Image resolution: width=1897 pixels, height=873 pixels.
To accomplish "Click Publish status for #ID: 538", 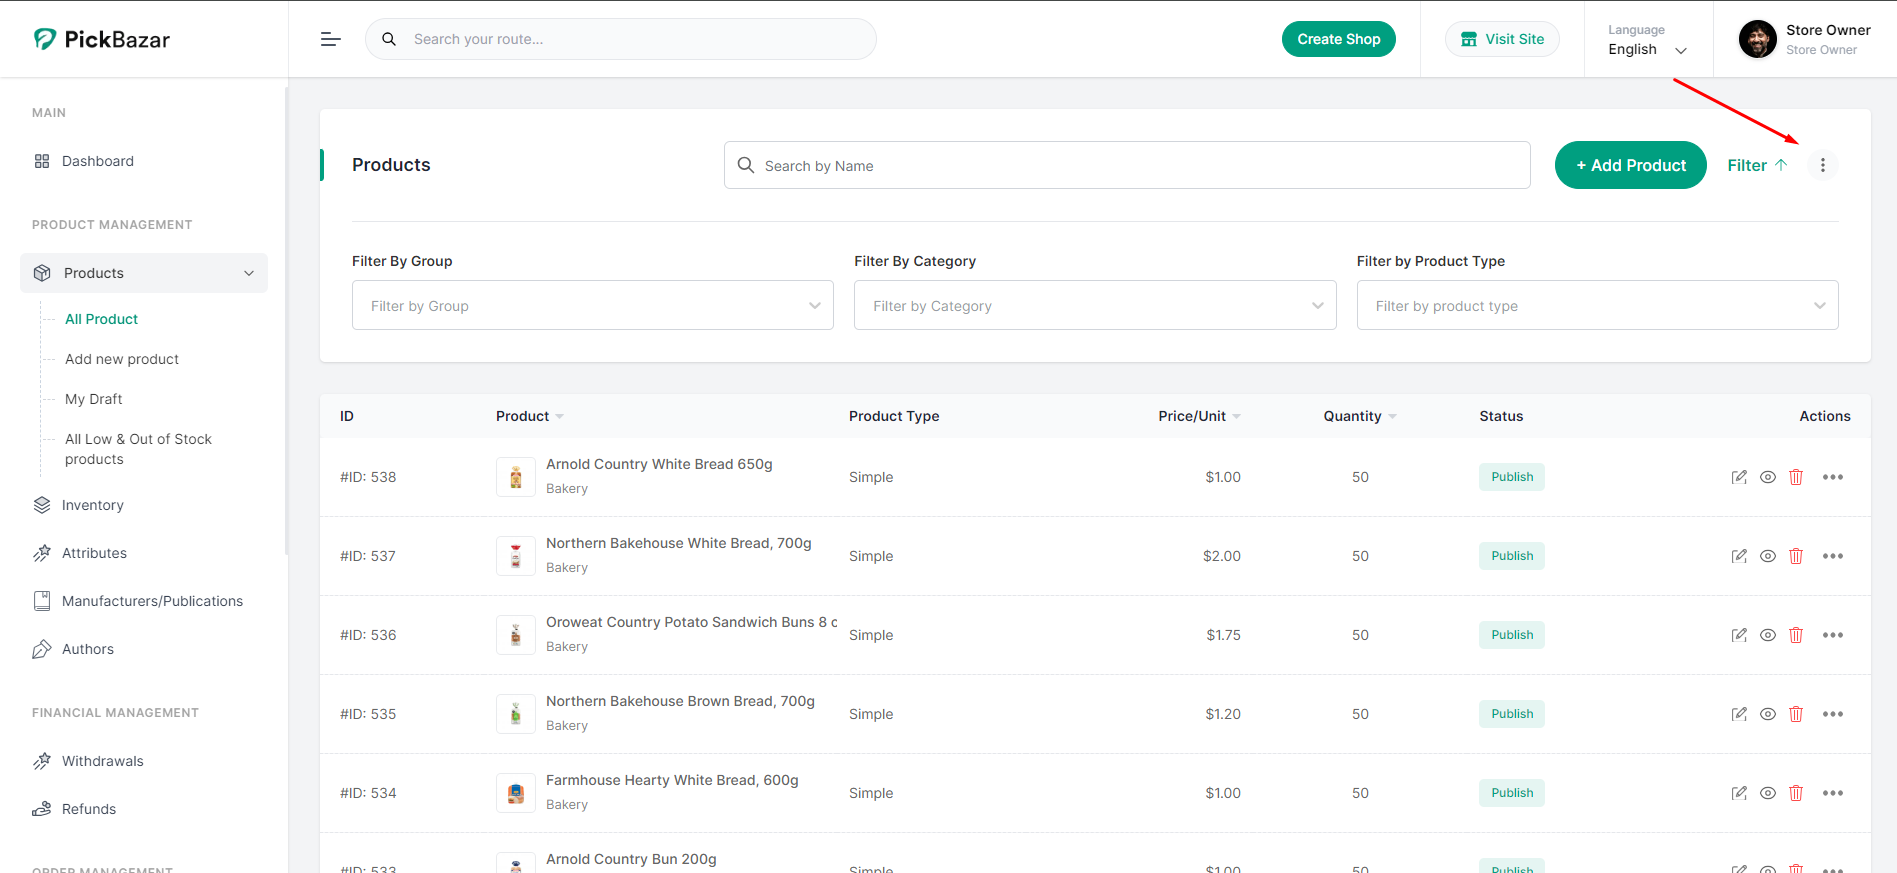I will 1511,477.
